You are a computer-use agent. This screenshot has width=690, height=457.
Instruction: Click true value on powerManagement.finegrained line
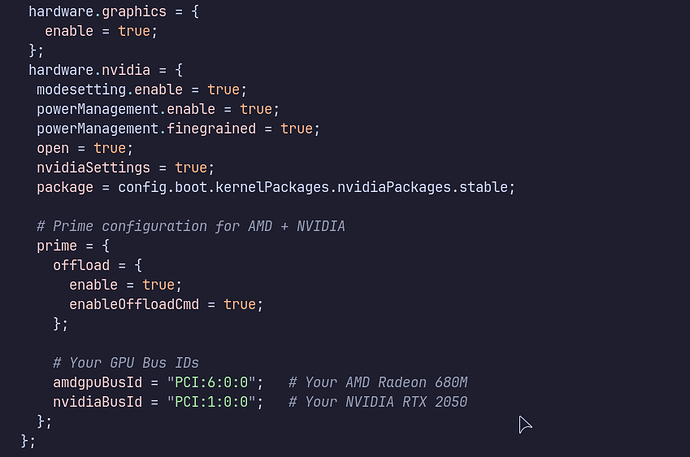pyautogui.click(x=296, y=128)
